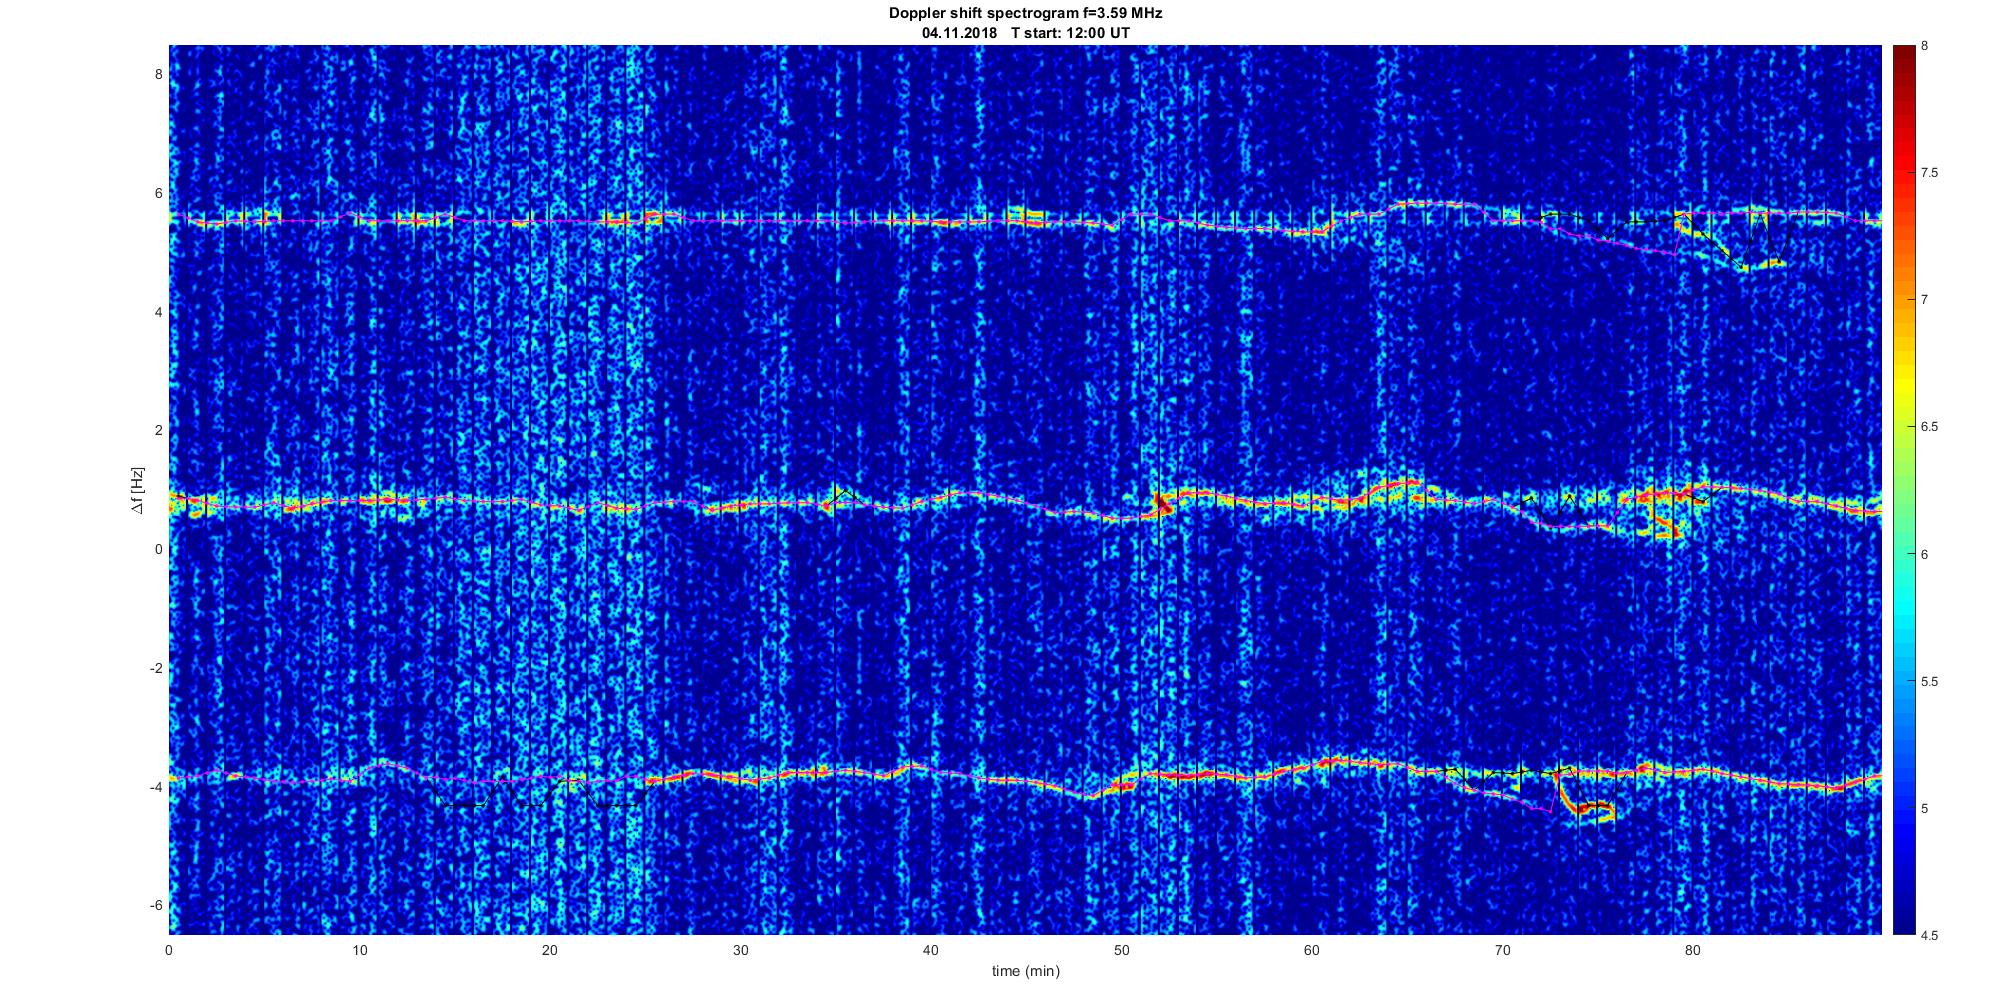
Task: Click y-axis tick label '6'
Action: 158,193
